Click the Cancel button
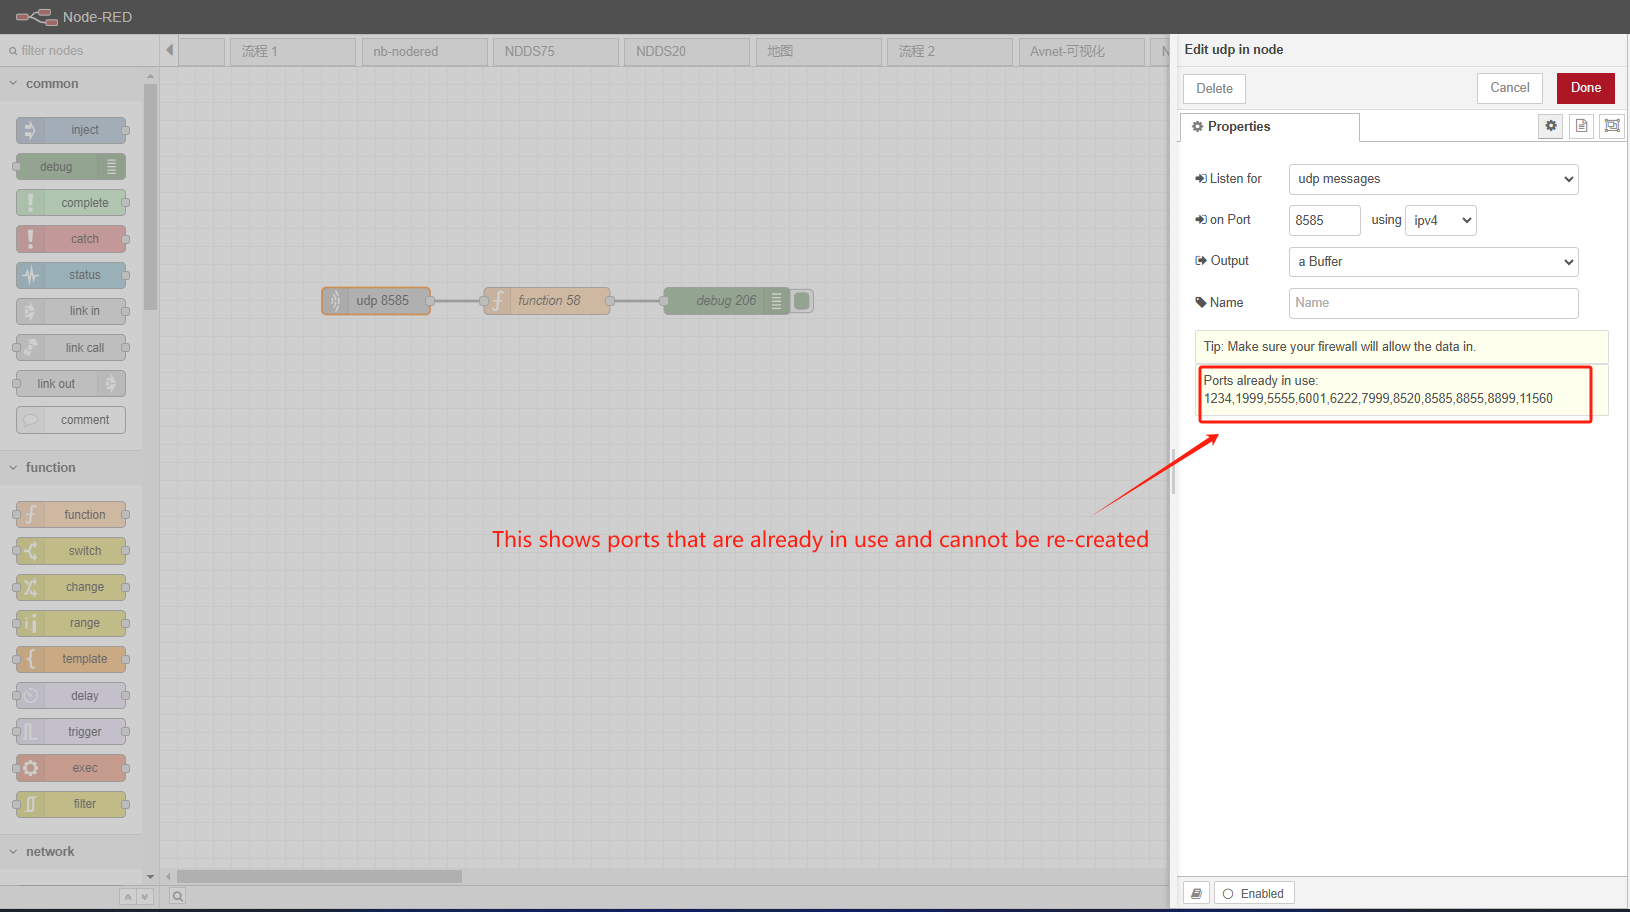 coord(1510,88)
